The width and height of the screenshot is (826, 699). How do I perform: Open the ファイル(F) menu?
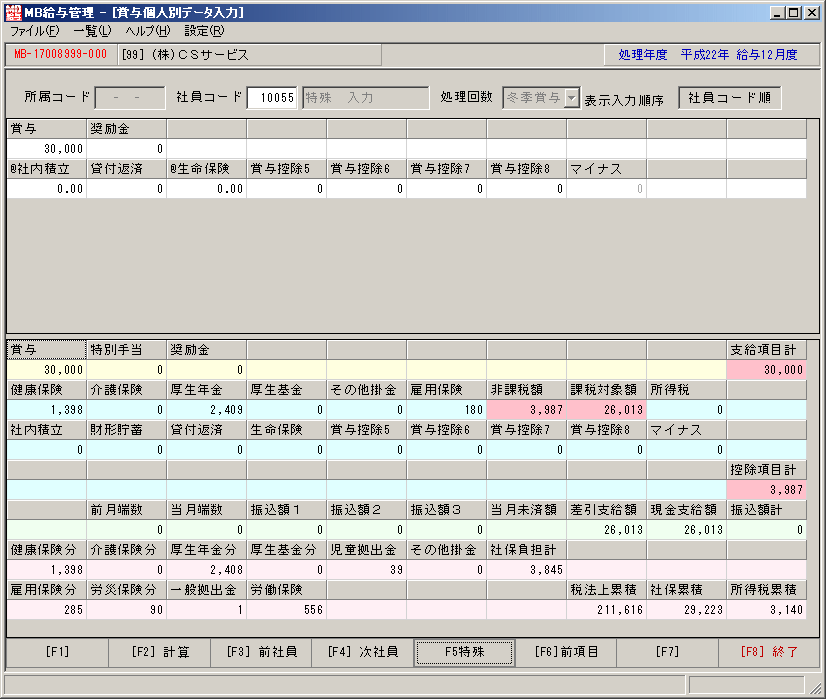(x=35, y=31)
